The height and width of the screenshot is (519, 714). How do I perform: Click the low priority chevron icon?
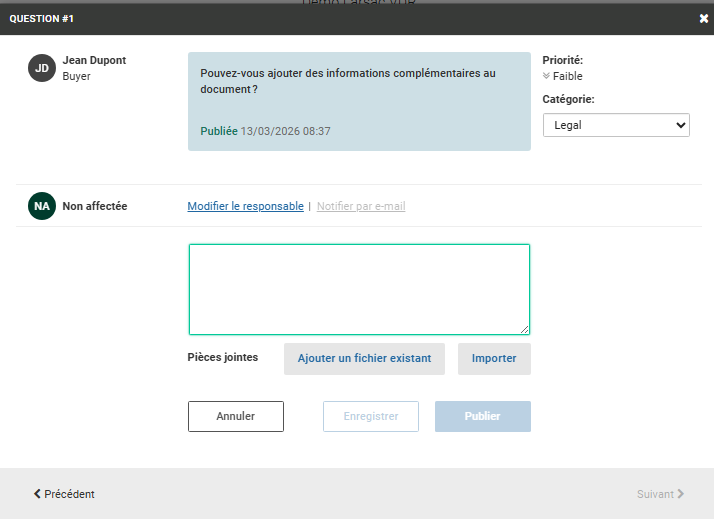[546, 76]
